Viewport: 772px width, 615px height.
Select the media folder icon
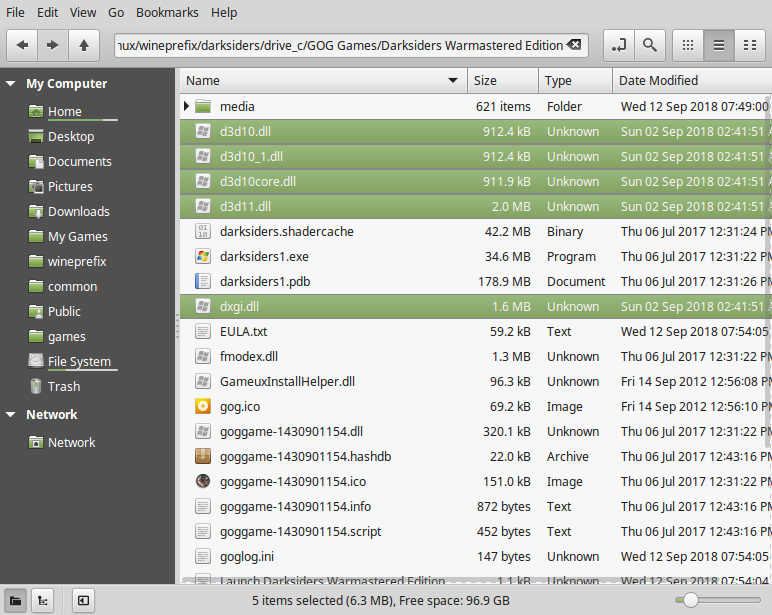pos(203,106)
